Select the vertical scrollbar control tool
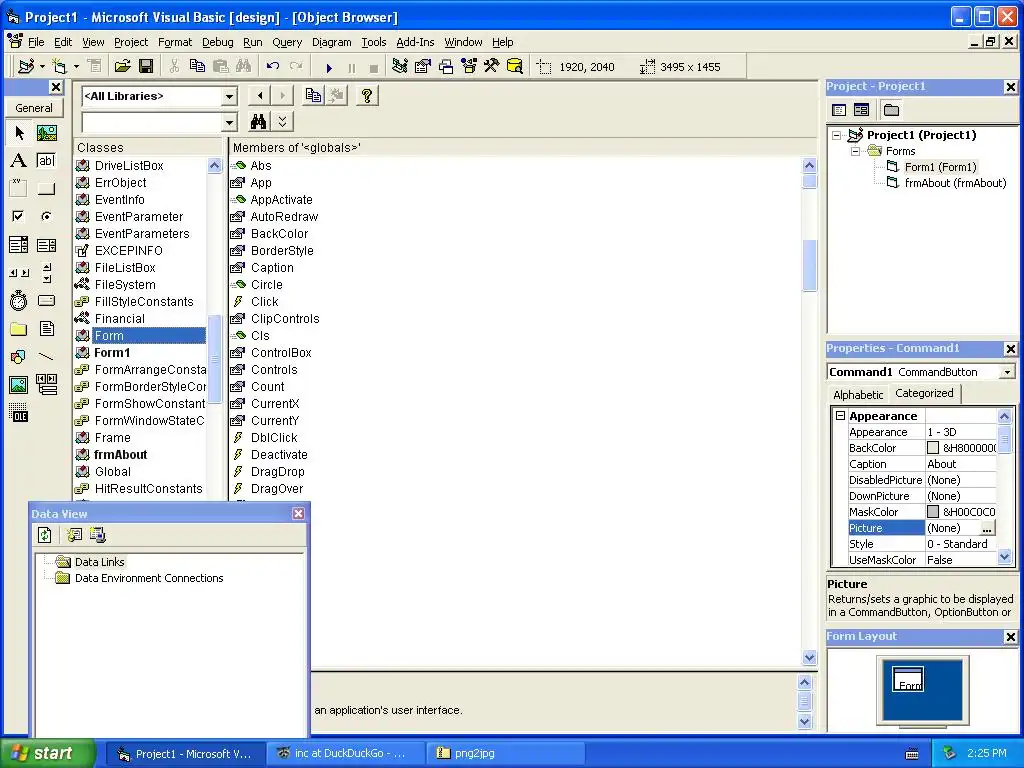Viewport: 1024px width, 768px height. [x=46, y=273]
